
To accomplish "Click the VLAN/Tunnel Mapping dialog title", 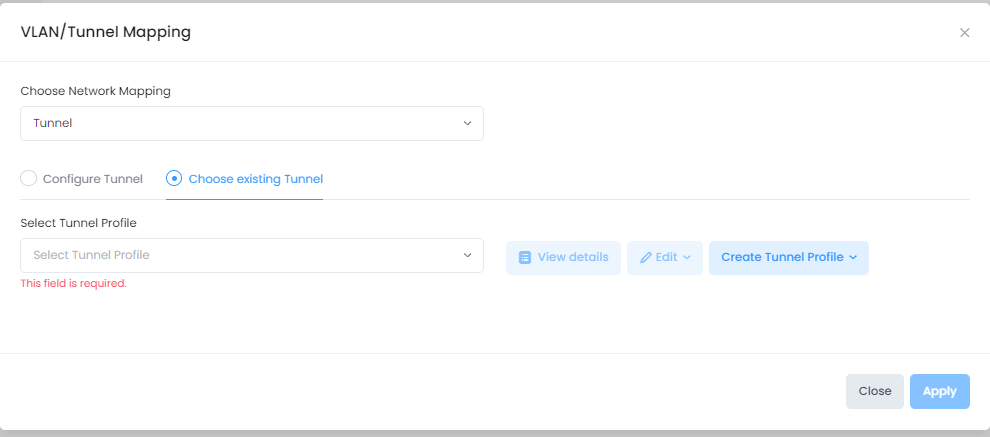I will [106, 32].
